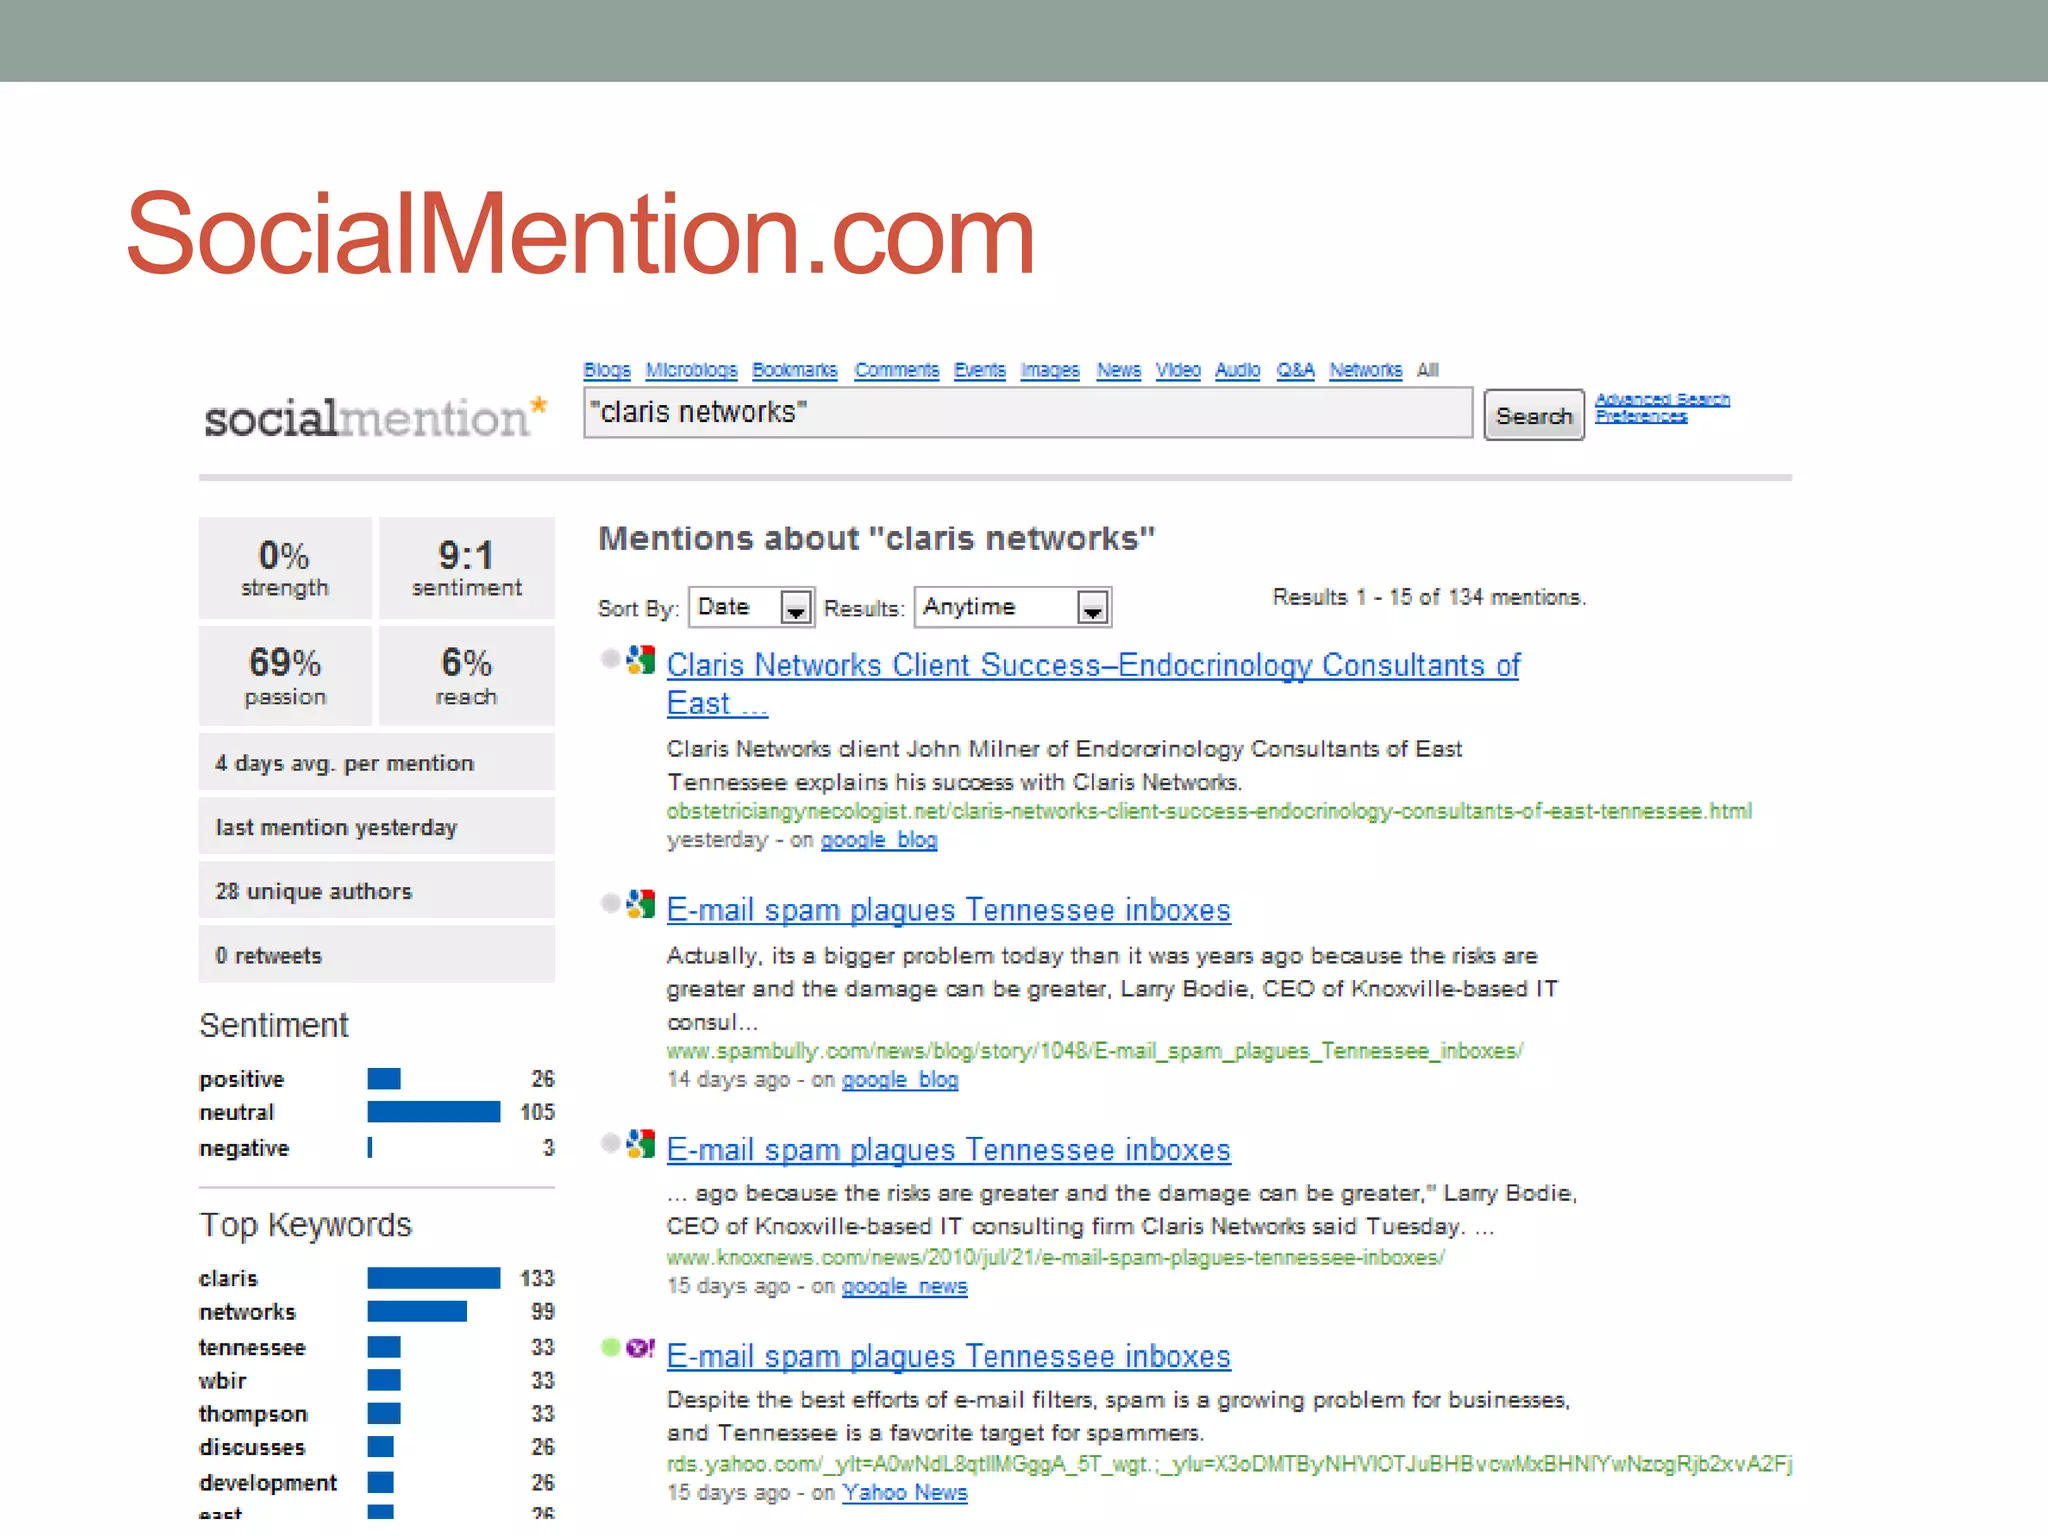
Task: Select the keyword "wbir"
Action: (222, 1381)
